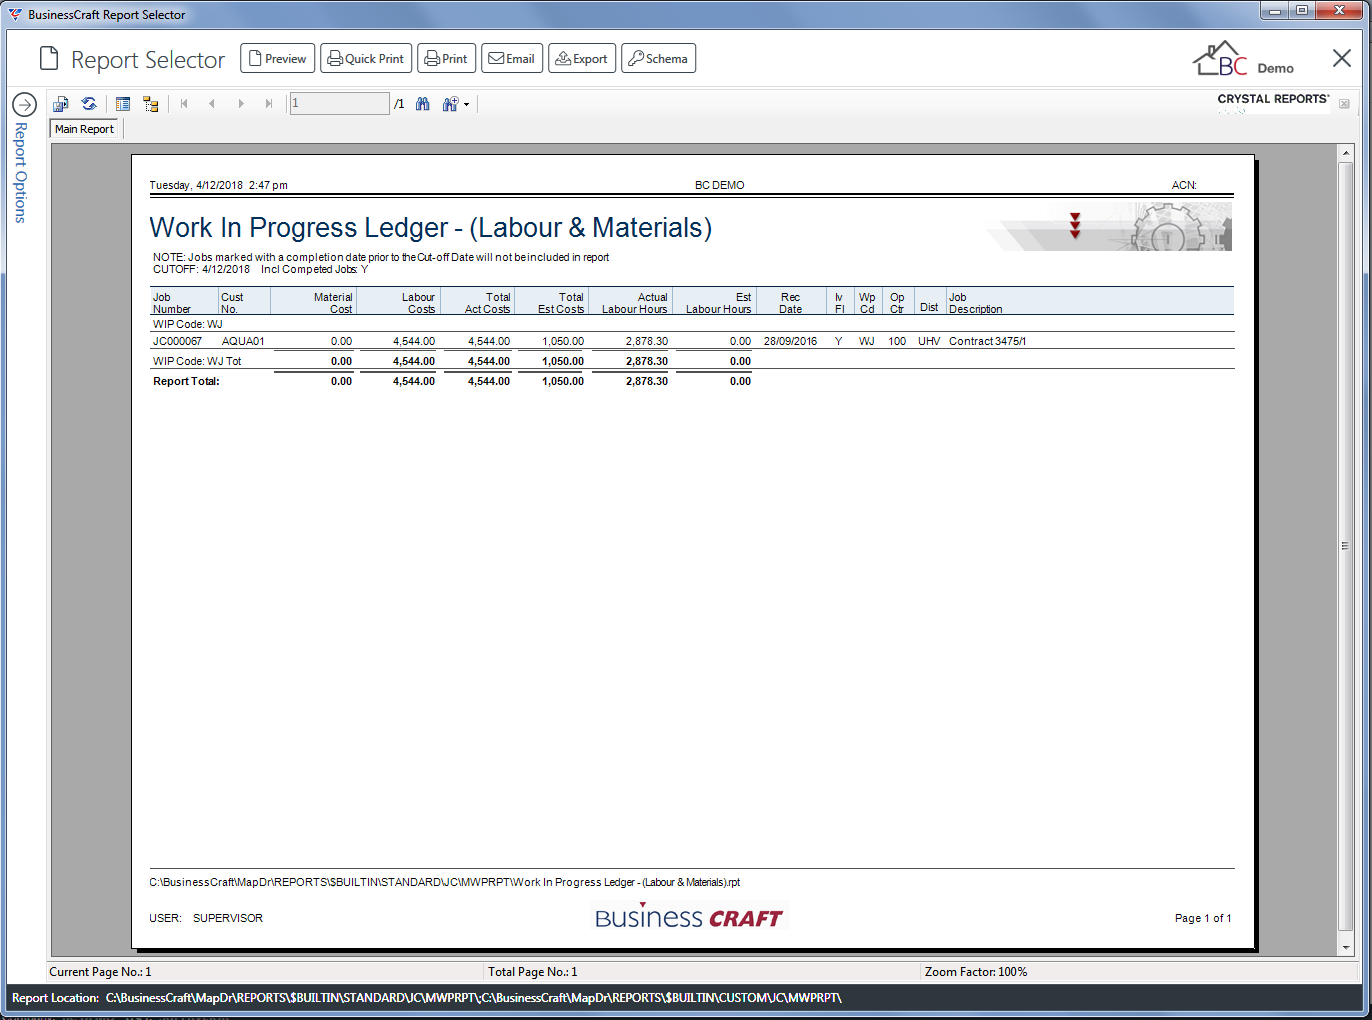
Task: Click the Quick Print button
Action: [366, 58]
